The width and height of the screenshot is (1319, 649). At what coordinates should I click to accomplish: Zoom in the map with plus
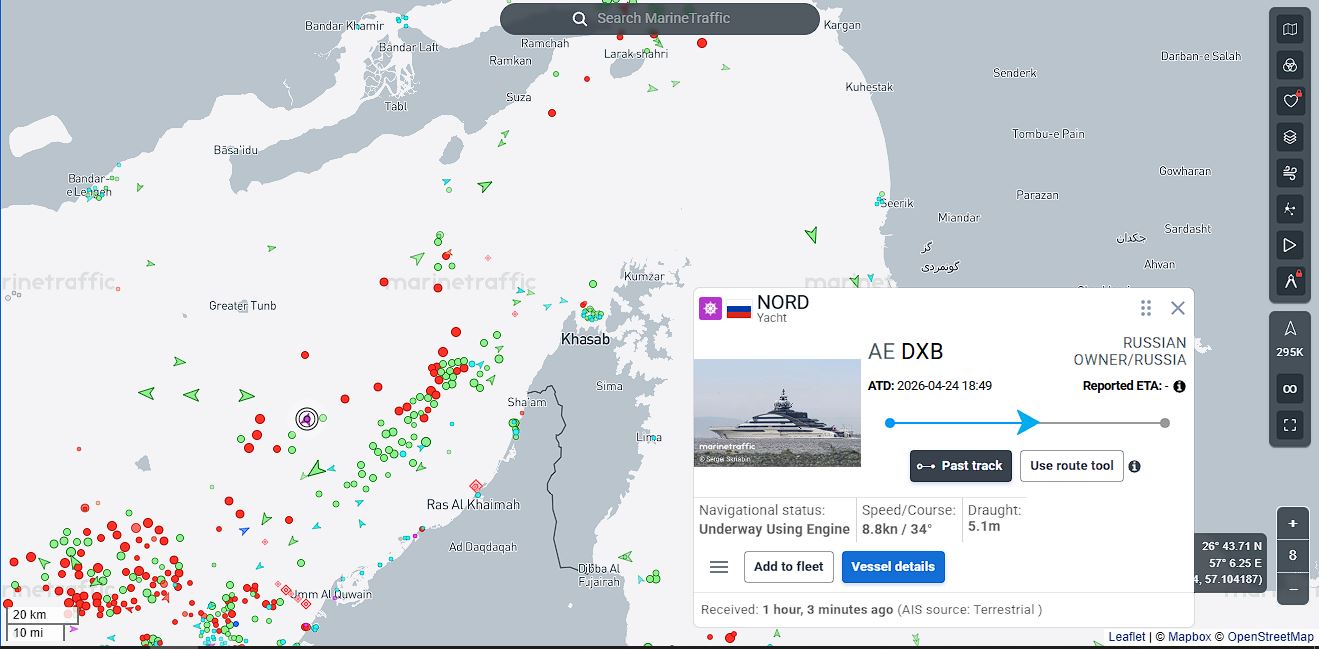(x=1293, y=523)
